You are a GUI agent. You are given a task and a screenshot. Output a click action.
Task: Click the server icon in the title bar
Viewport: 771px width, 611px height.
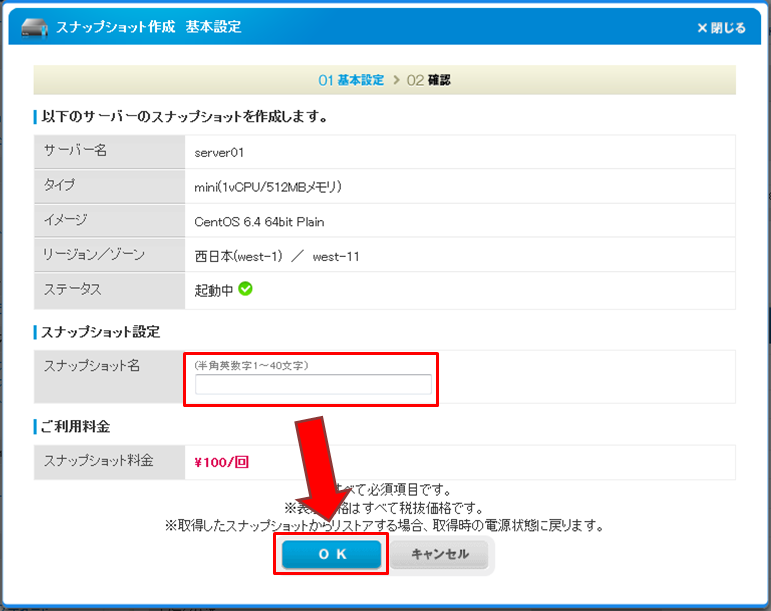click(34, 27)
